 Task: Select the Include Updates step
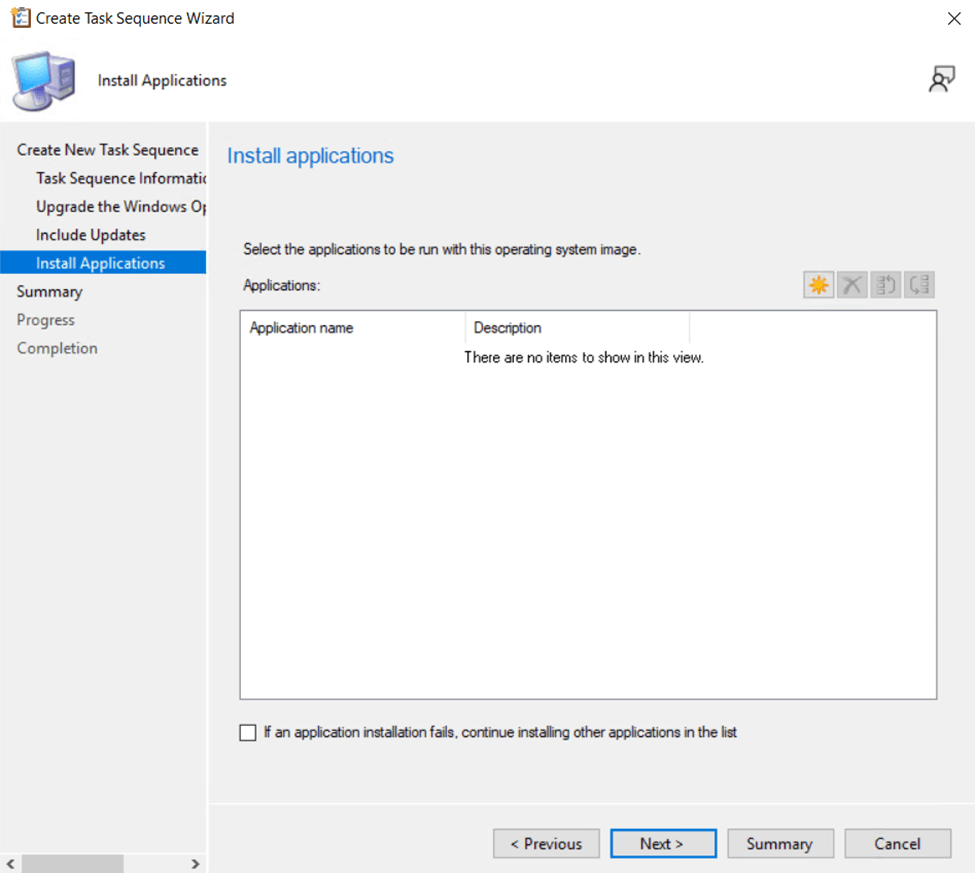pos(91,235)
